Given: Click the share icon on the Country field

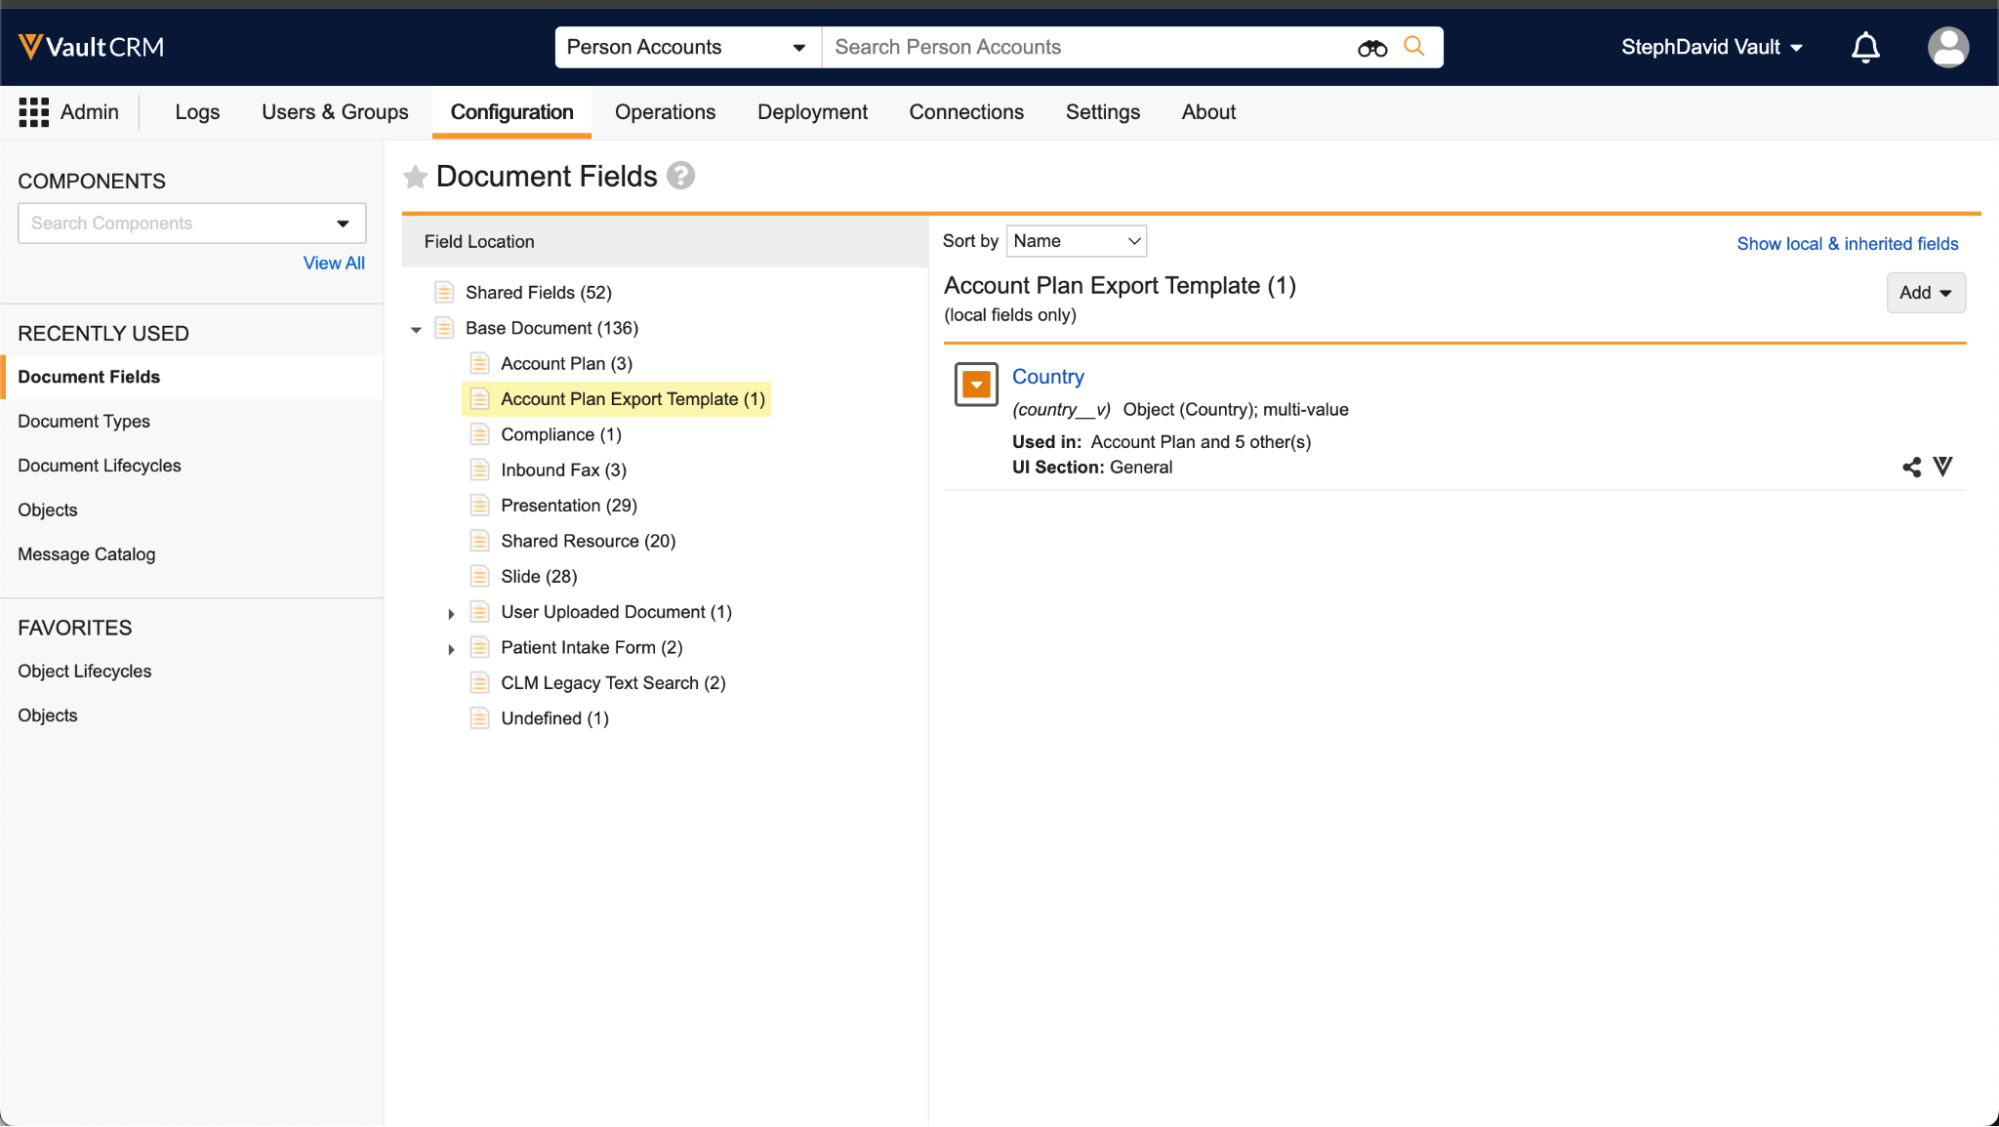Looking at the screenshot, I should pos(1911,467).
